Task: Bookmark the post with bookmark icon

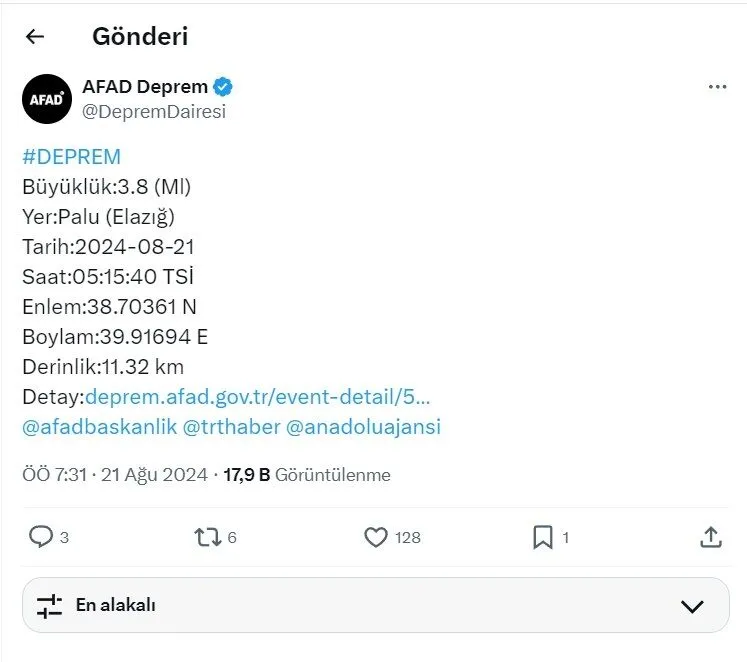Action: point(543,537)
